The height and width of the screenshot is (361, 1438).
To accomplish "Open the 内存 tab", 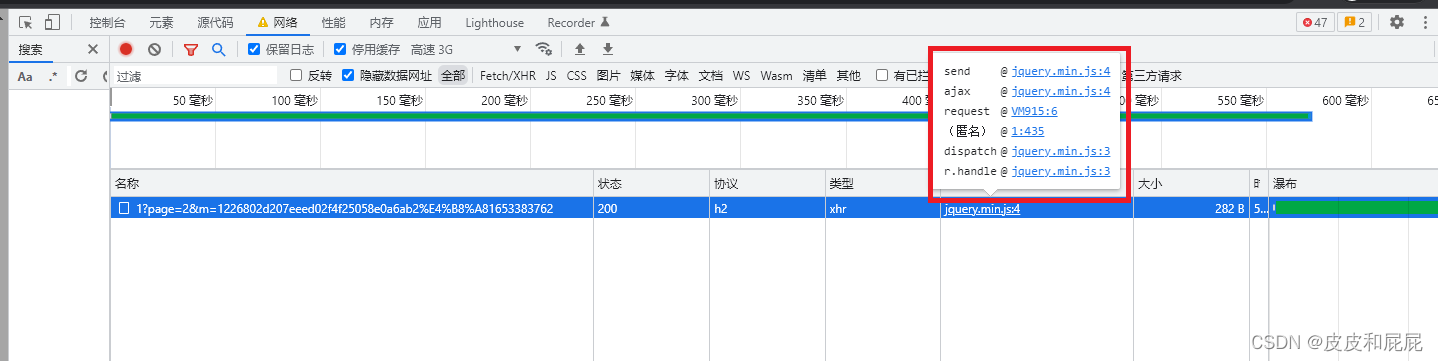I will pyautogui.click(x=381, y=22).
